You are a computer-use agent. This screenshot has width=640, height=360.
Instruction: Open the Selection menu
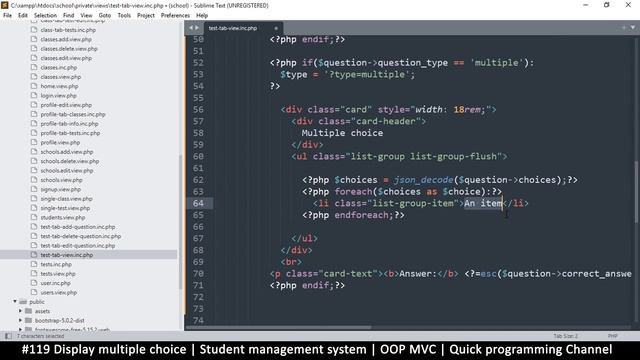click(45, 16)
